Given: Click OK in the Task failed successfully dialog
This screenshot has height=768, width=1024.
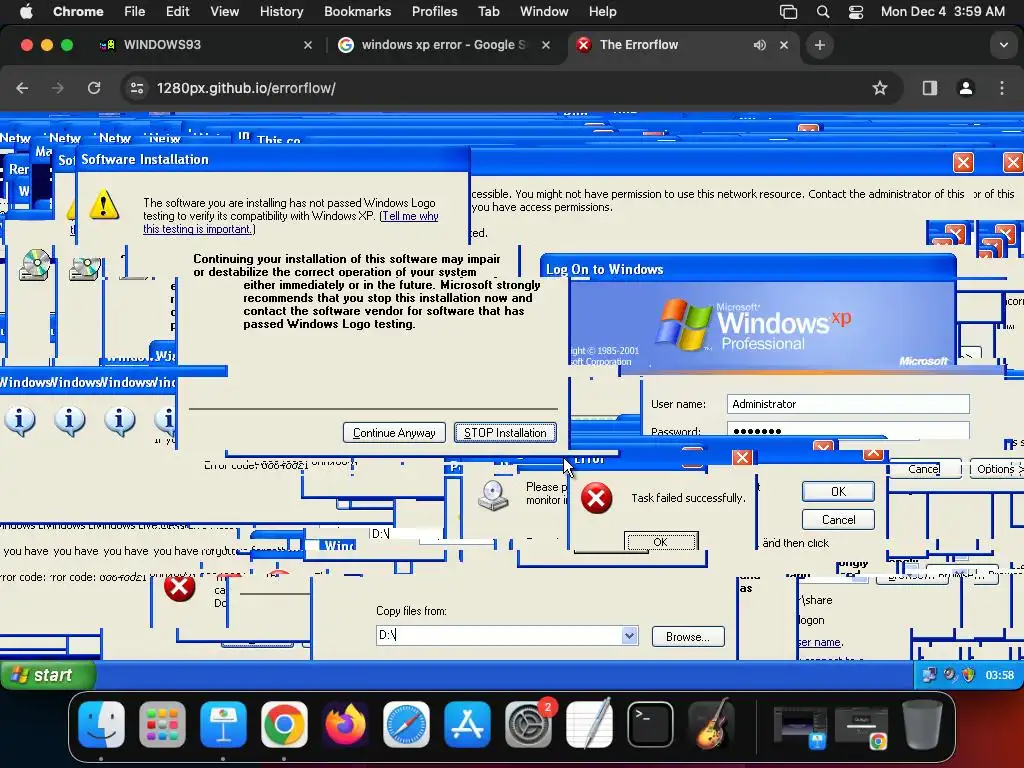Looking at the screenshot, I should pos(660,541).
